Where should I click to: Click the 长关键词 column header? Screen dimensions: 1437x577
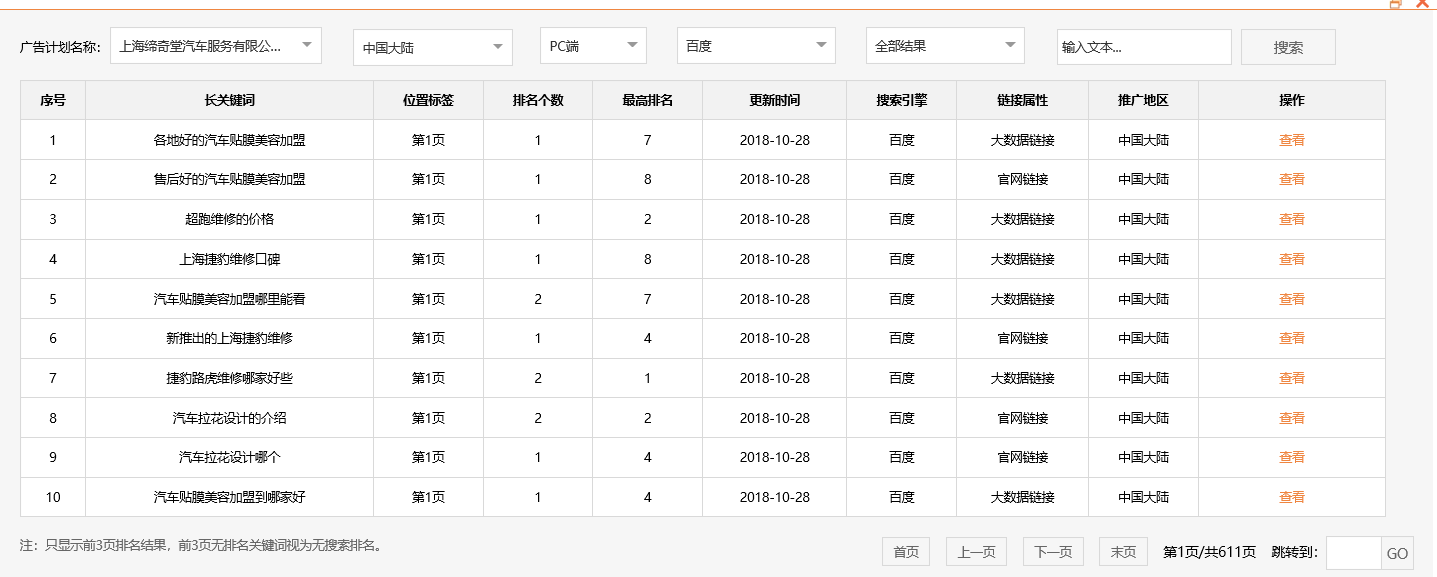coord(228,99)
